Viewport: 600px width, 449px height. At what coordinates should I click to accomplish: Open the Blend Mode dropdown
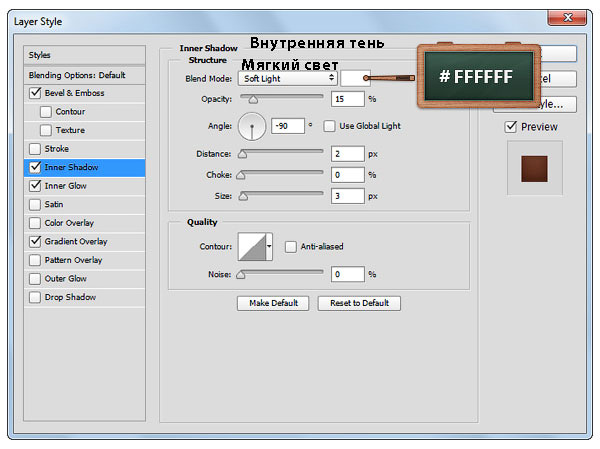tap(287, 78)
